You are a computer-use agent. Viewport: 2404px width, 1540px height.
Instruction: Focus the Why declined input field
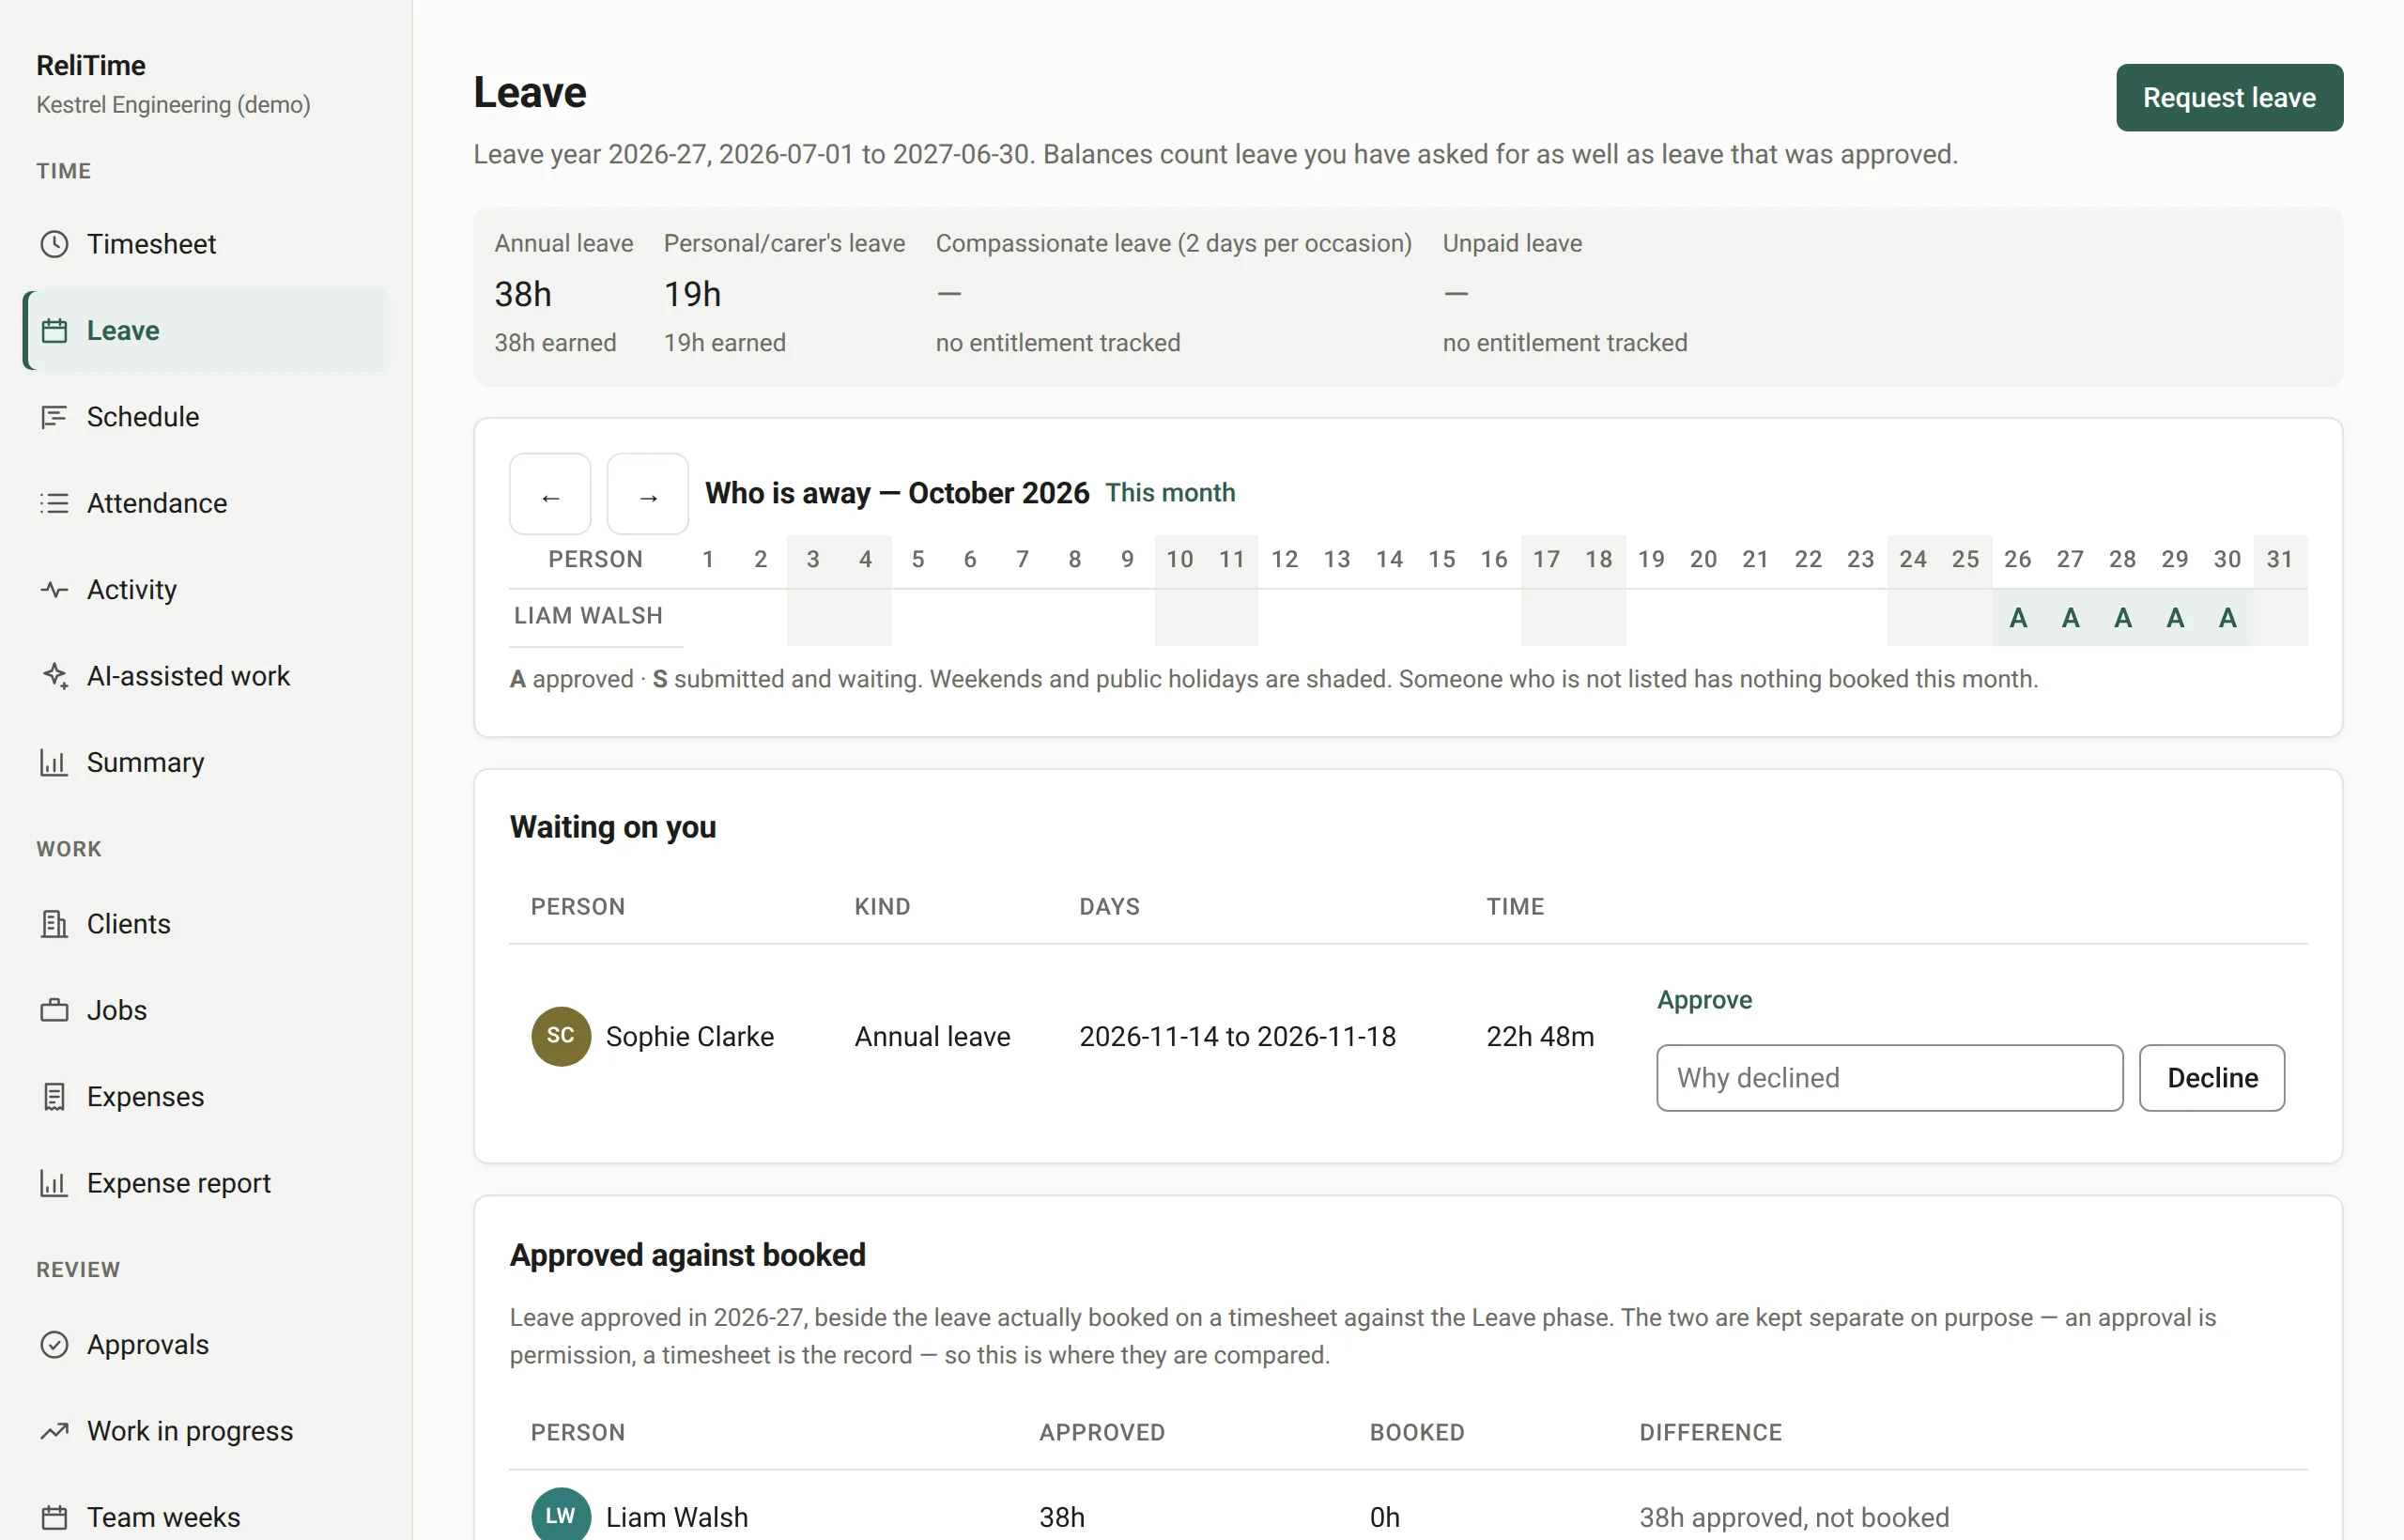pyautogui.click(x=1889, y=1078)
